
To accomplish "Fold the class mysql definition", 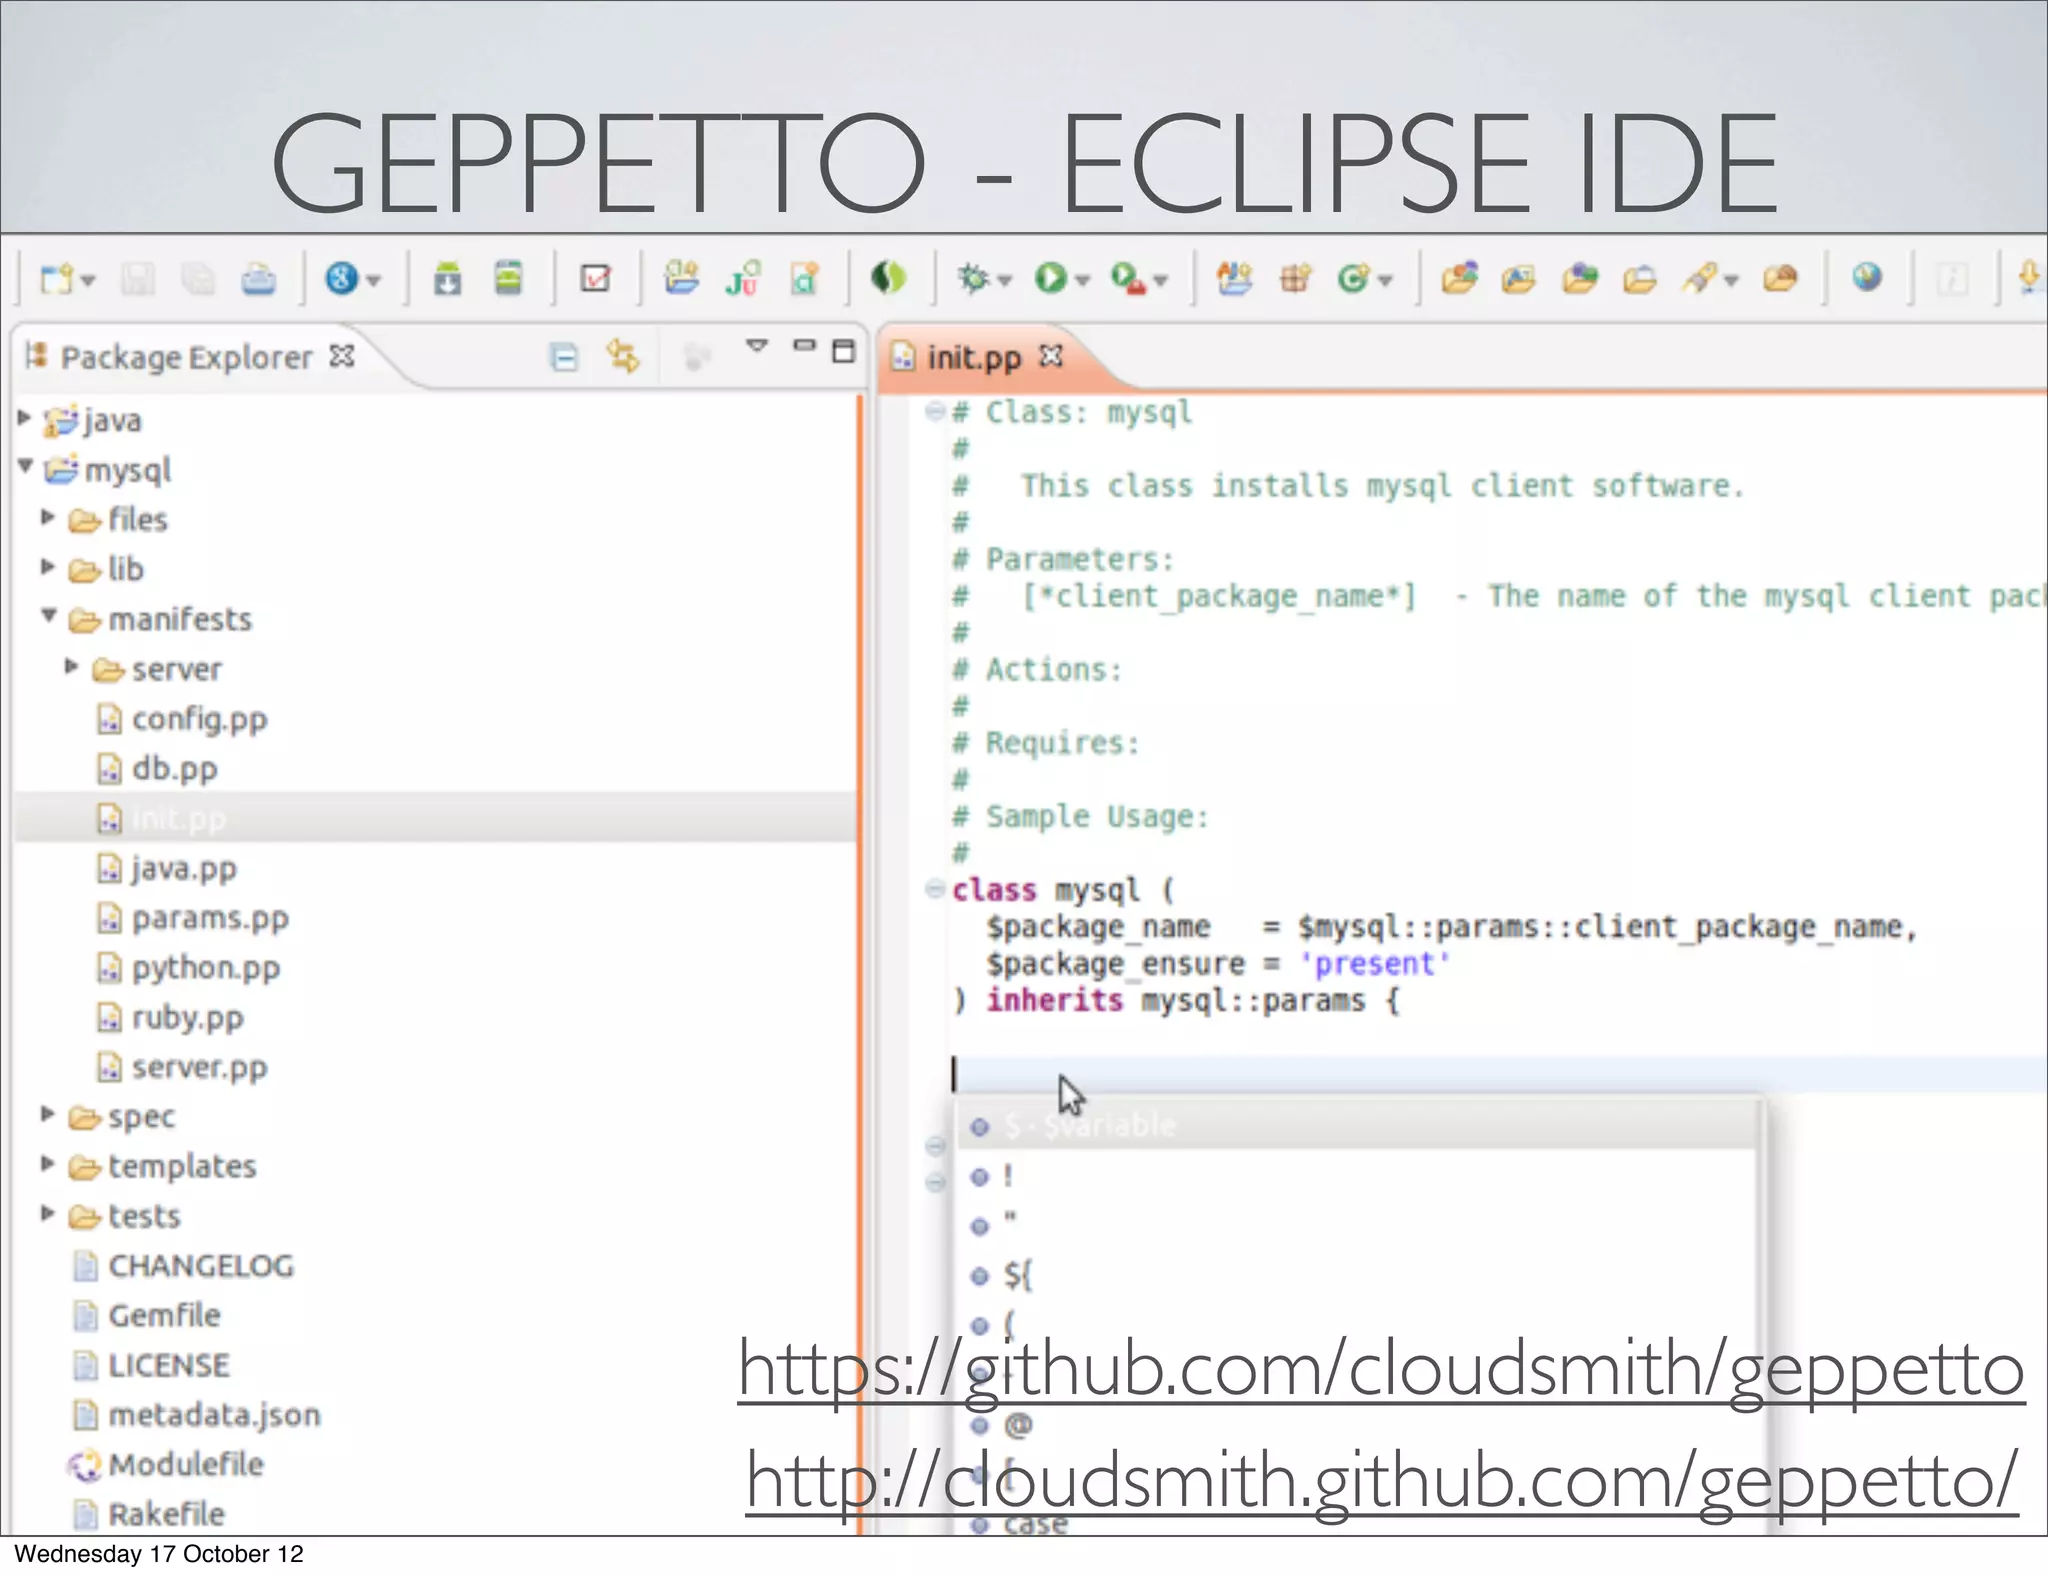I will click(935, 888).
